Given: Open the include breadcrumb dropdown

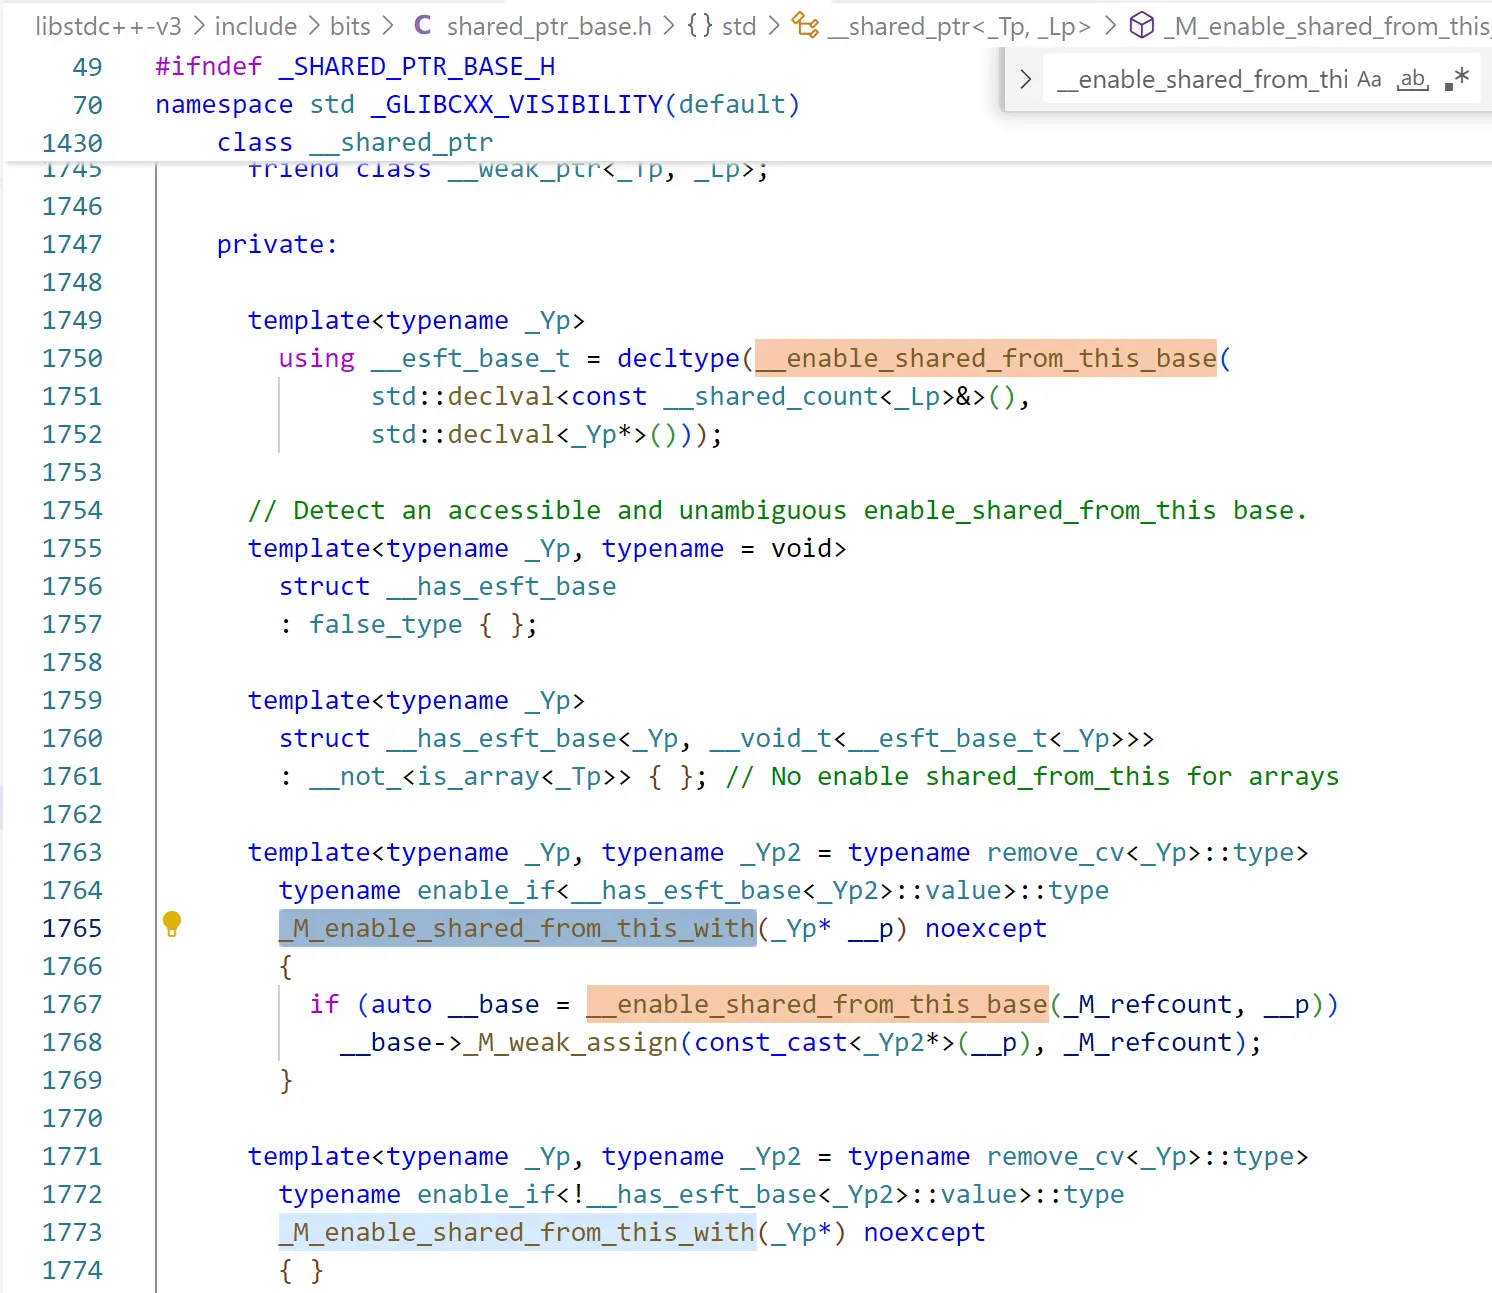Looking at the screenshot, I should [x=255, y=26].
